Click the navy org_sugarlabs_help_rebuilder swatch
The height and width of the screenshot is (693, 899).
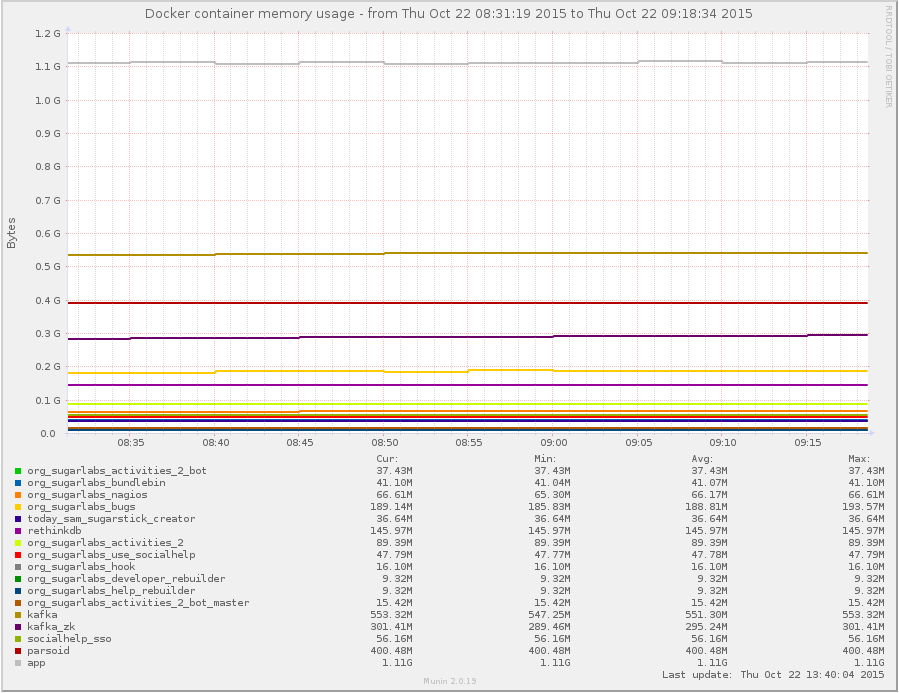click(18, 591)
